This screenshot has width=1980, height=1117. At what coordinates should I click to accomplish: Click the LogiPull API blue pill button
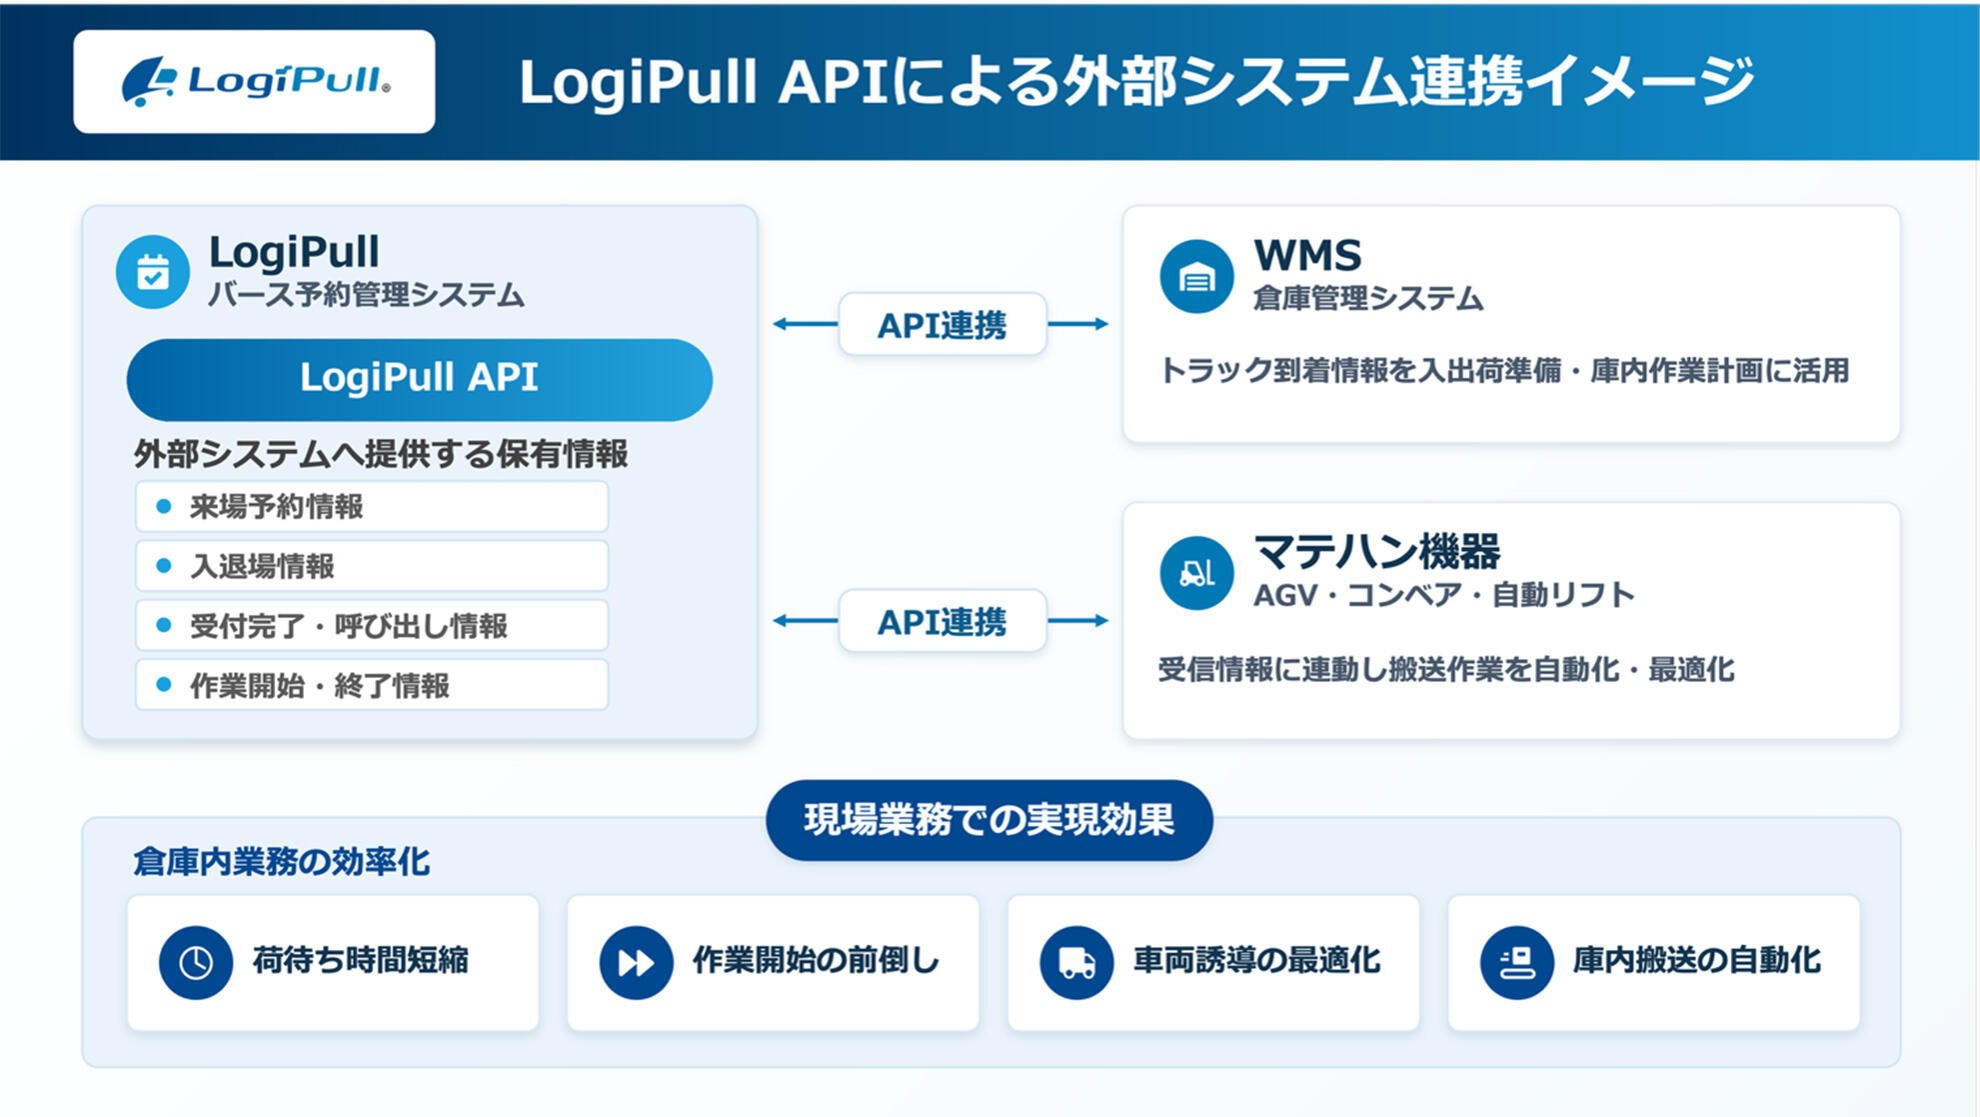click(419, 379)
